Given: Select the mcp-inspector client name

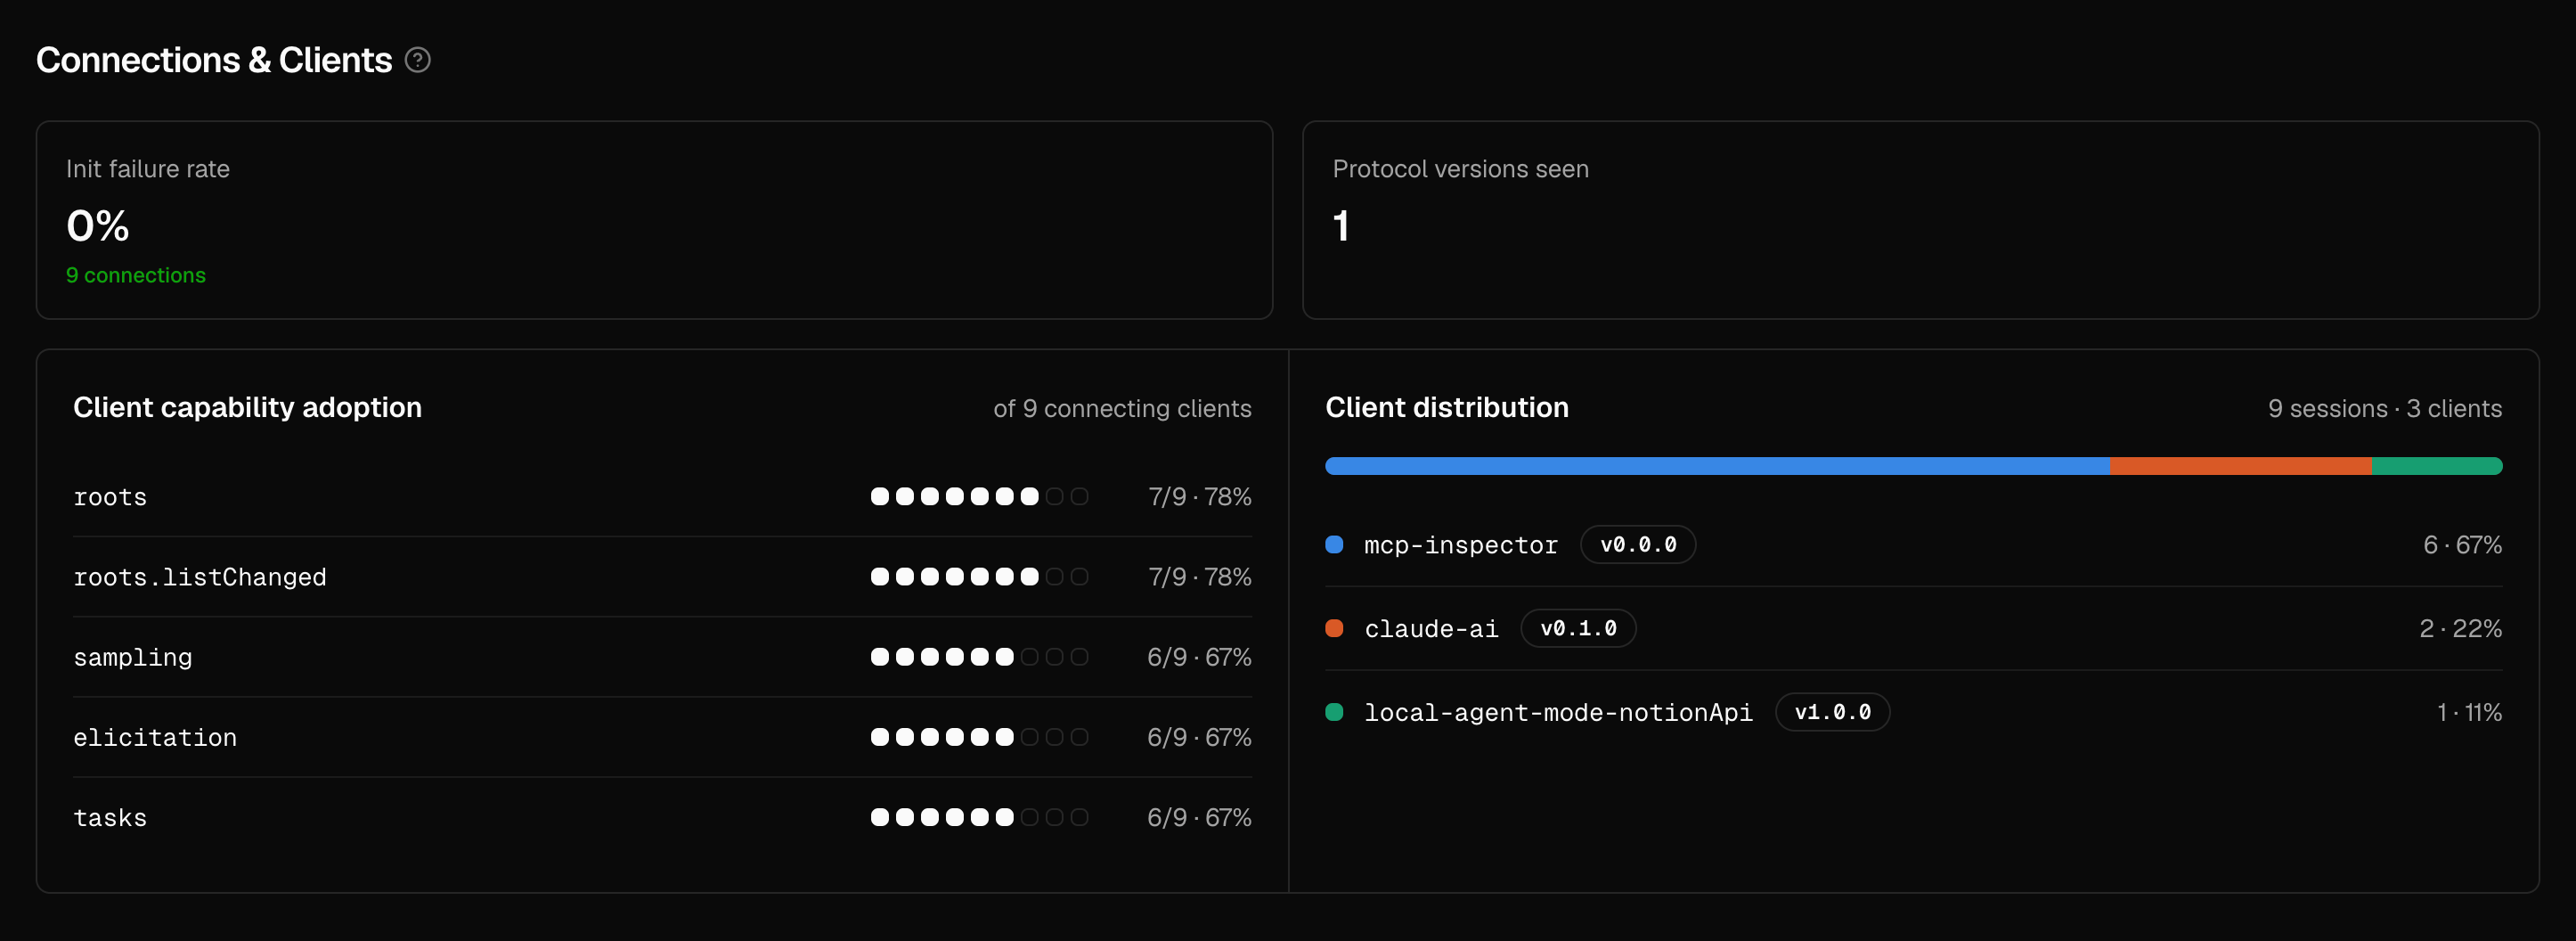Looking at the screenshot, I should [x=1461, y=545].
